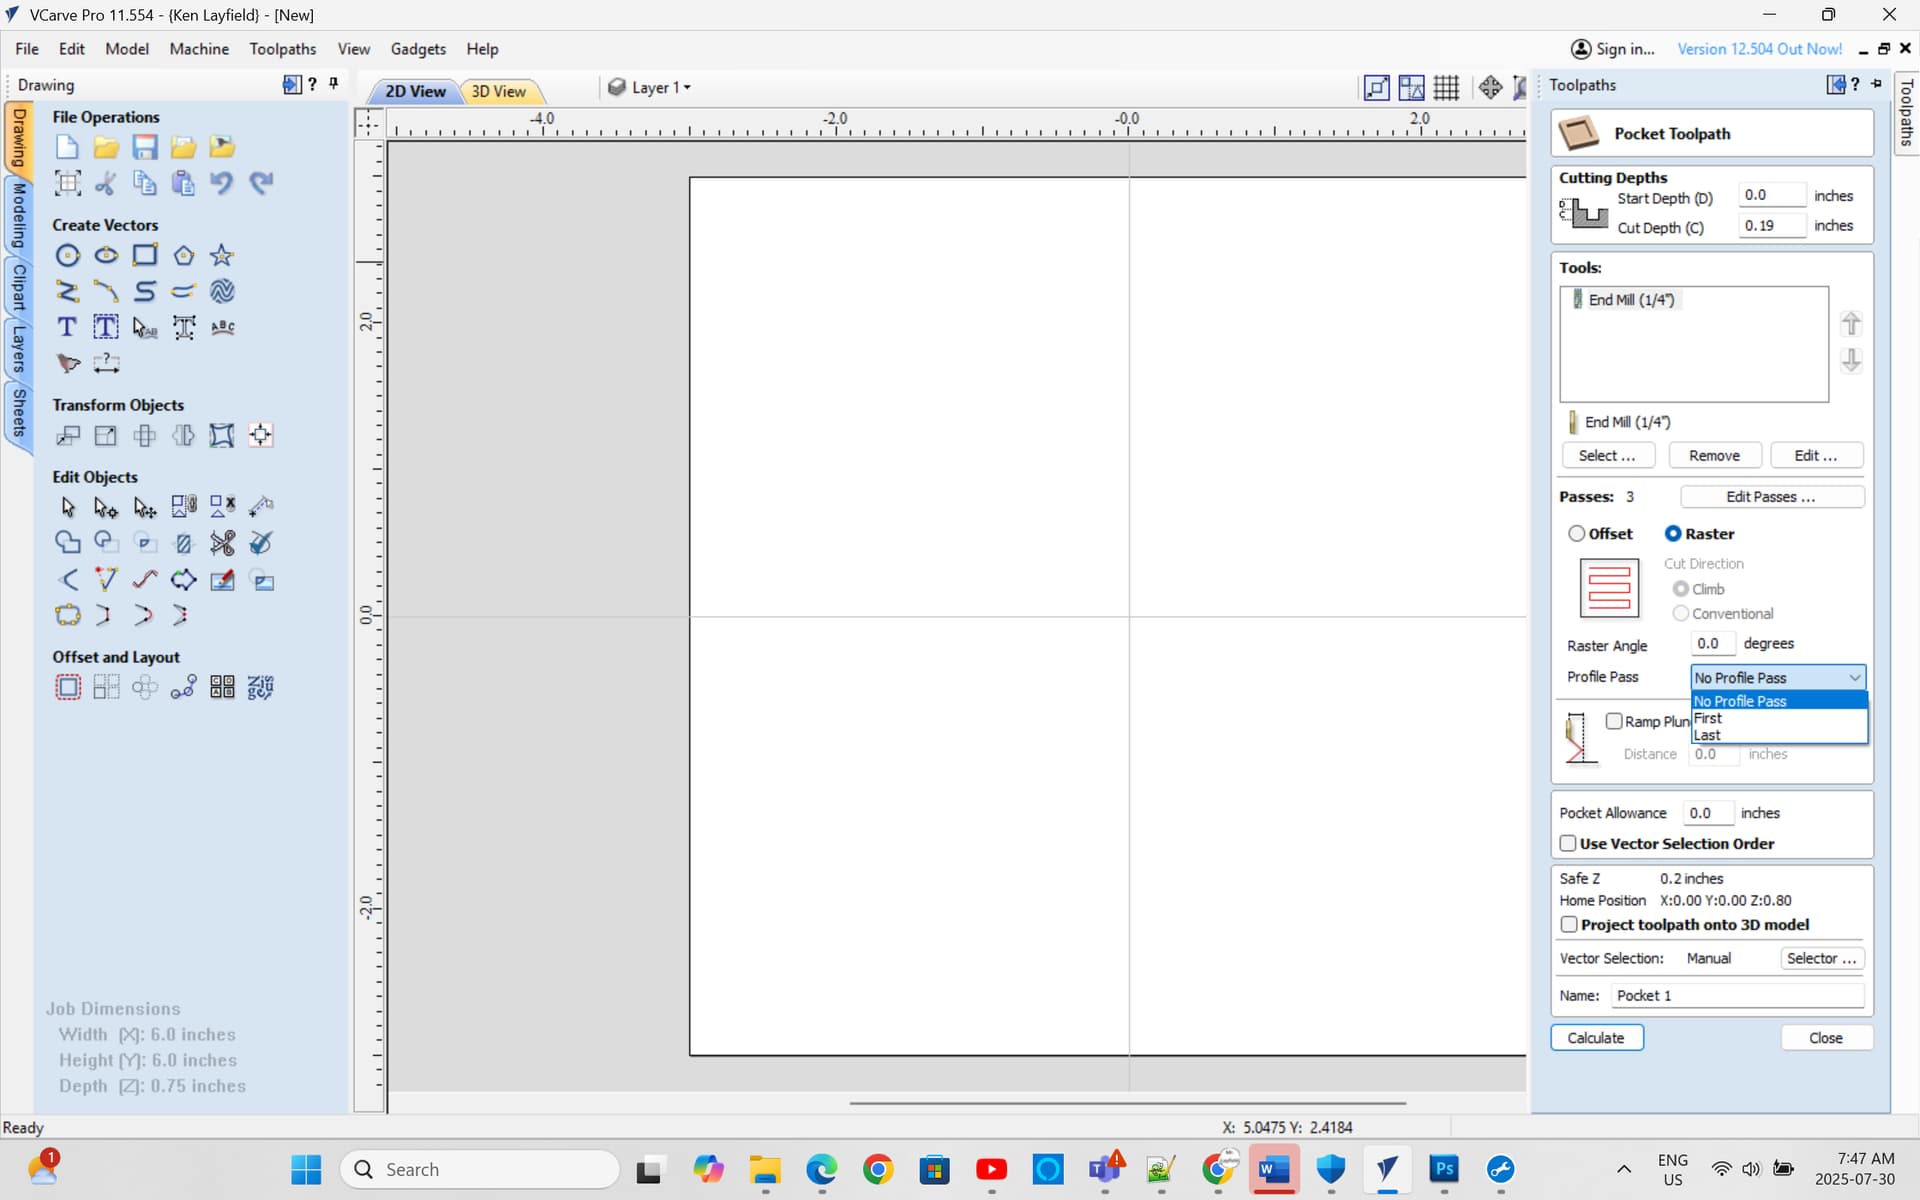This screenshot has height=1200, width=1920.
Task: Click Select tool button
Action: point(1607,456)
